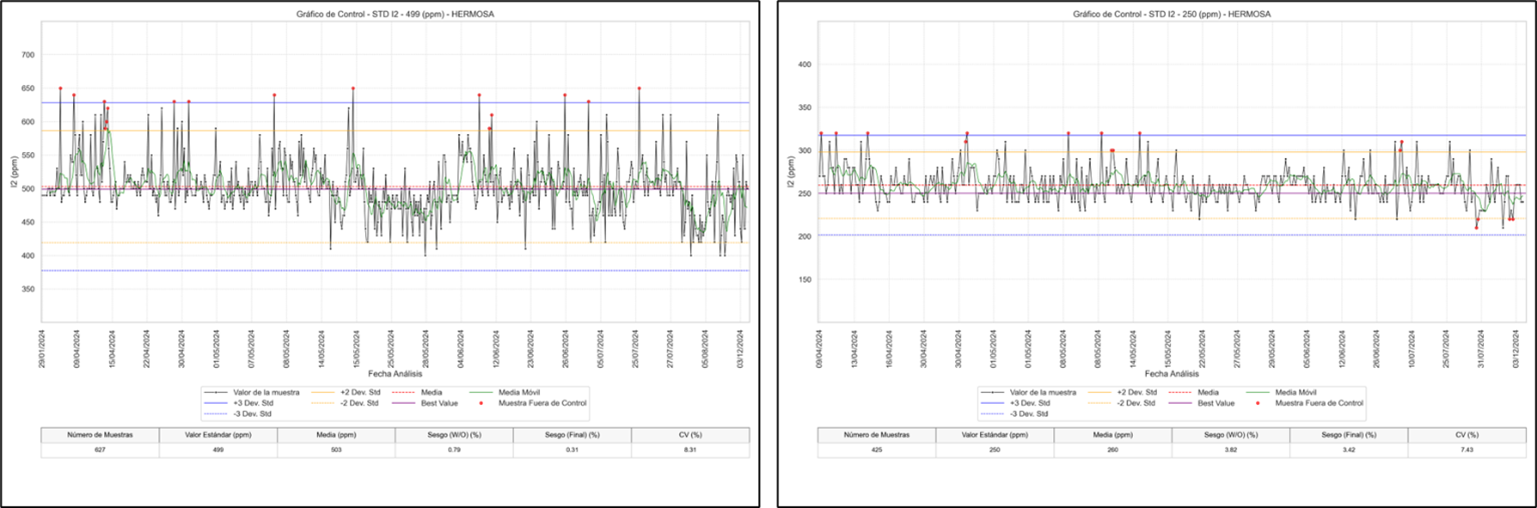1537x508 pixels.
Task: Click '+3 Dev. Std' legend line in left chart
Action: (x=214, y=403)
